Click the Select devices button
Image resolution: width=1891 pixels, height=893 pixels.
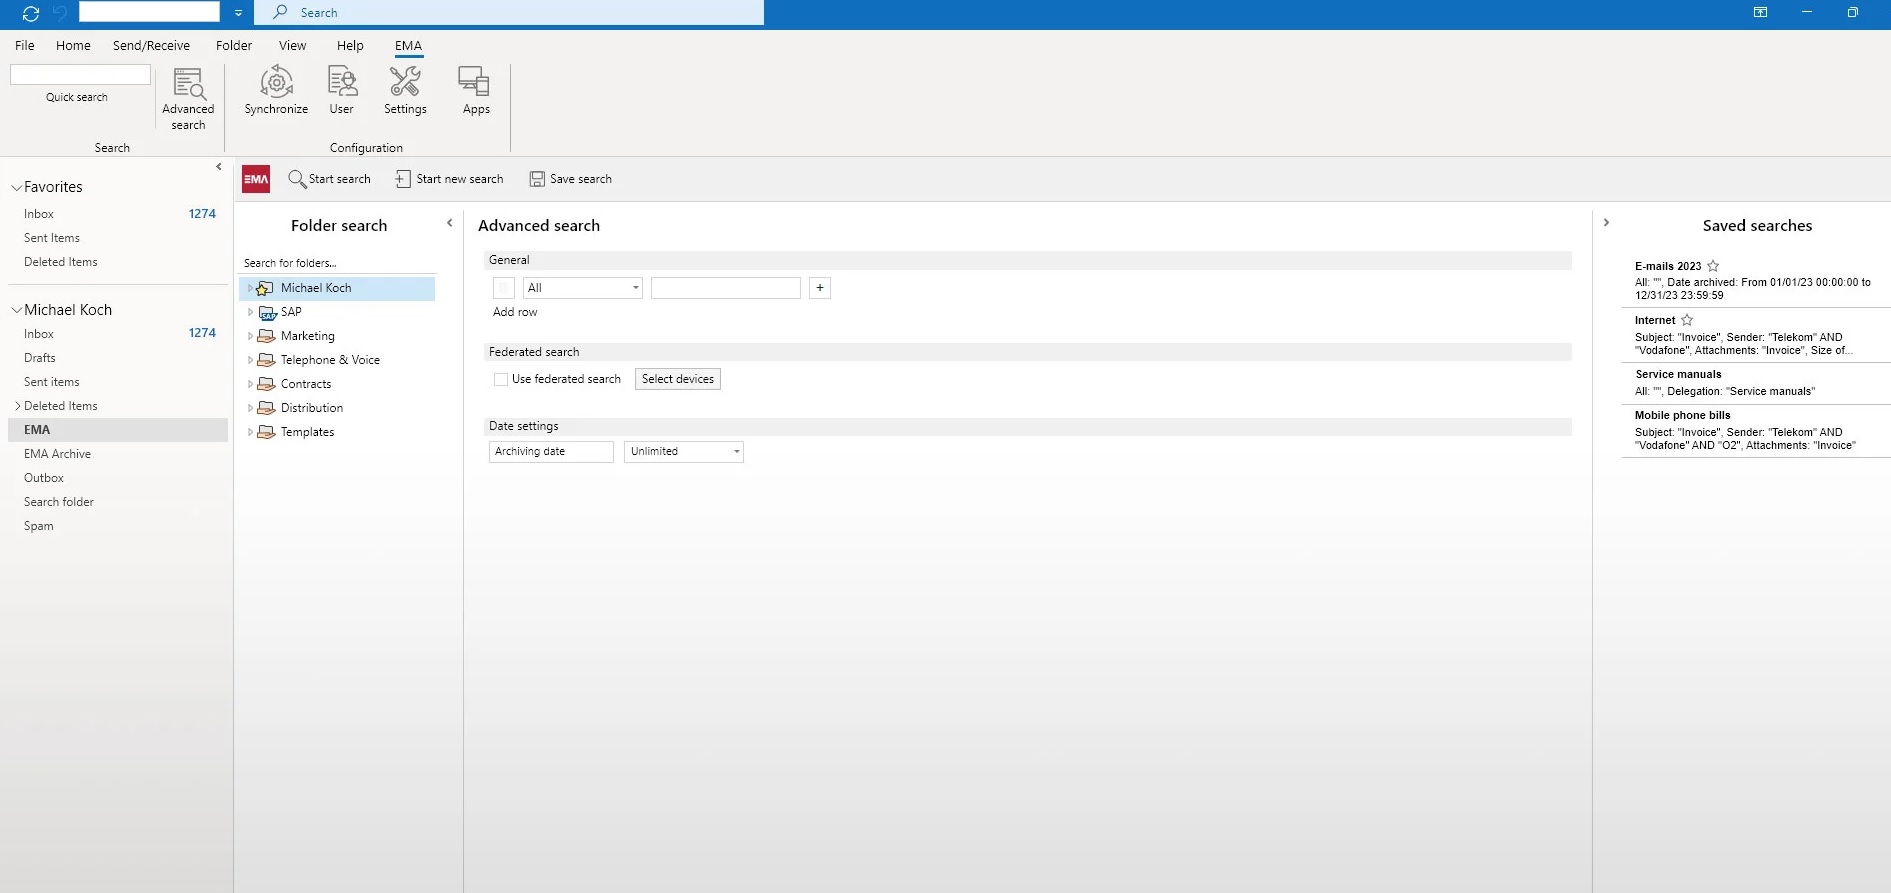click(x=677, y=379)
